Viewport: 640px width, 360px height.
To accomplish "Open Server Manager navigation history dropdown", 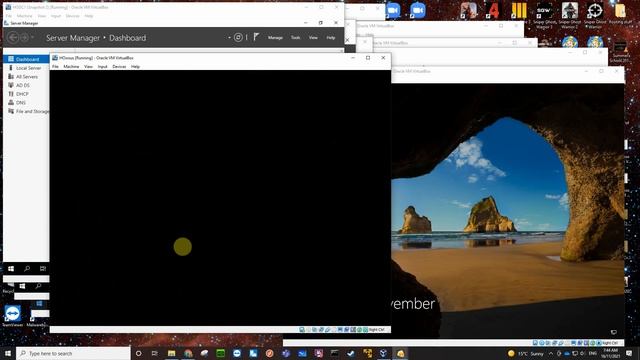I will (32, 38).
